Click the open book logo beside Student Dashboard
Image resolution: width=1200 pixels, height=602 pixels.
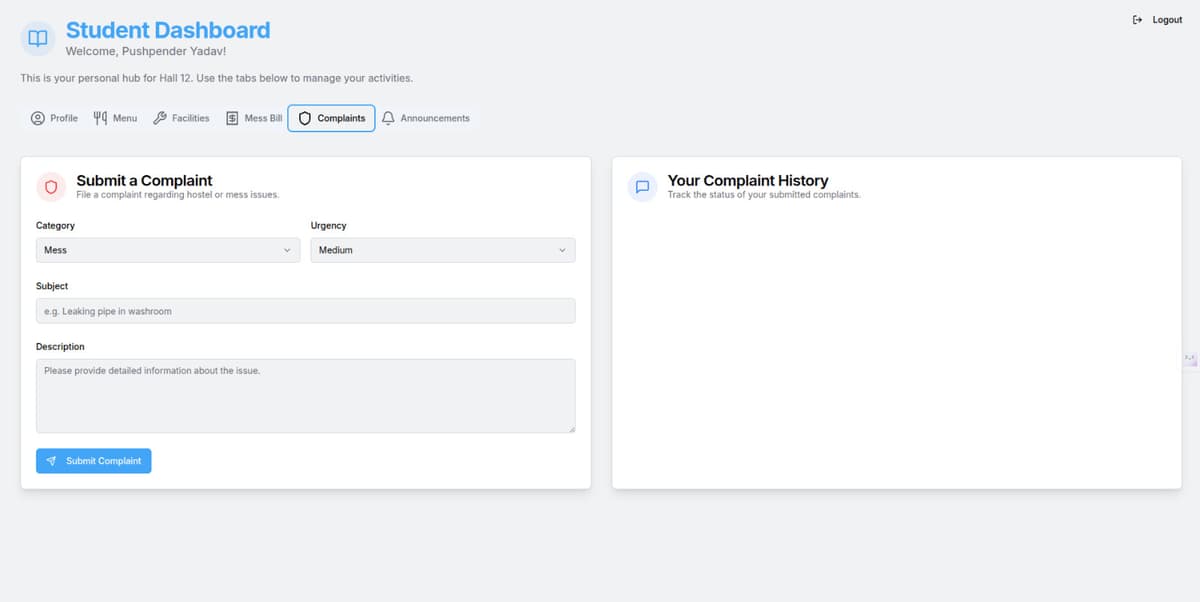tap(37, 38)
